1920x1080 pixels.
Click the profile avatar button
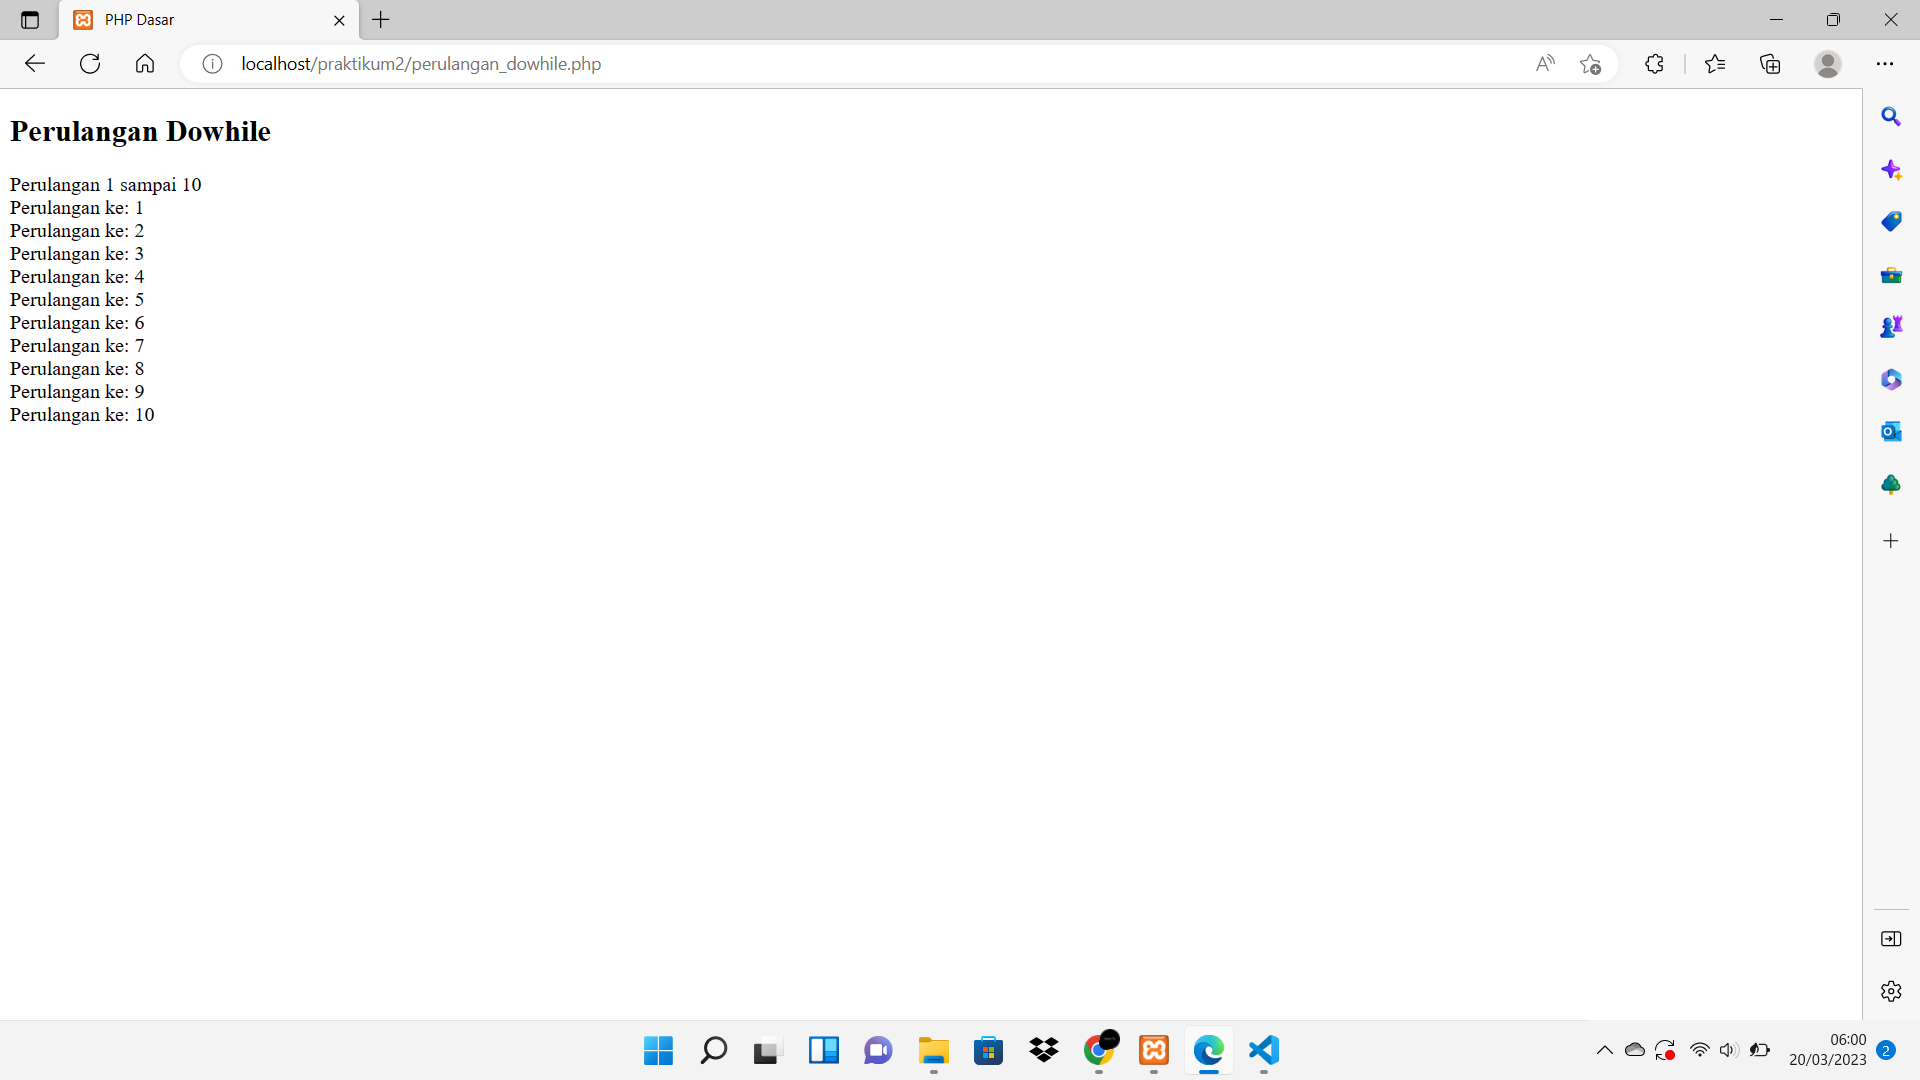(1827, 64)
